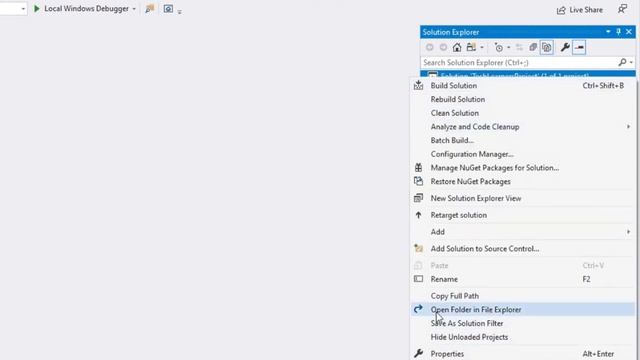Viewport: 640px width, 360px height.
Task: Click Retarget solution menu item
Action: pos(522,215)
